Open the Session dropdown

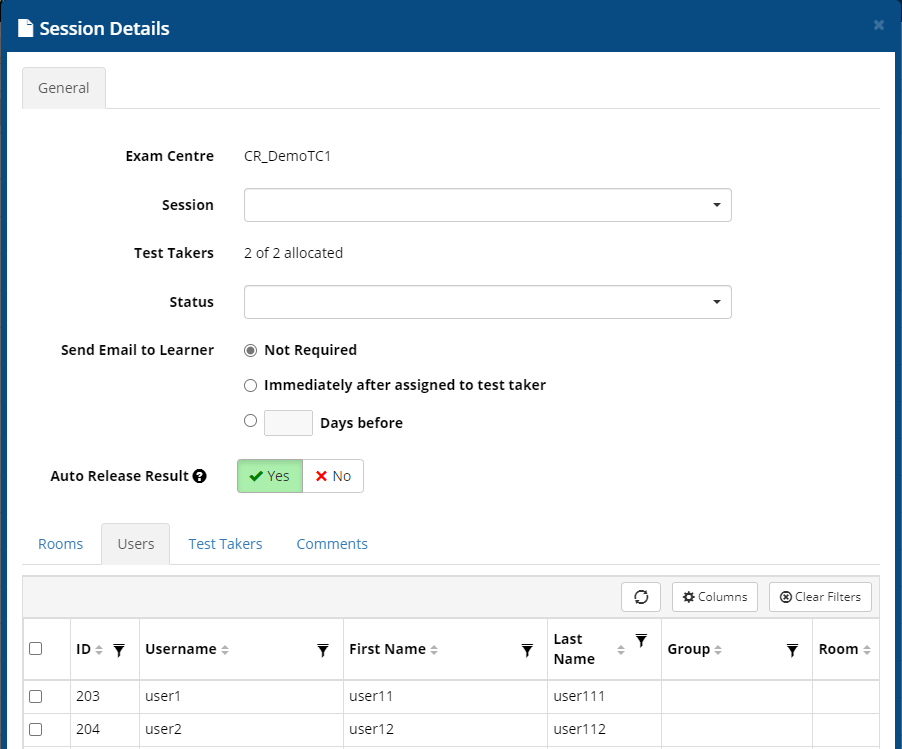point(487,204)
